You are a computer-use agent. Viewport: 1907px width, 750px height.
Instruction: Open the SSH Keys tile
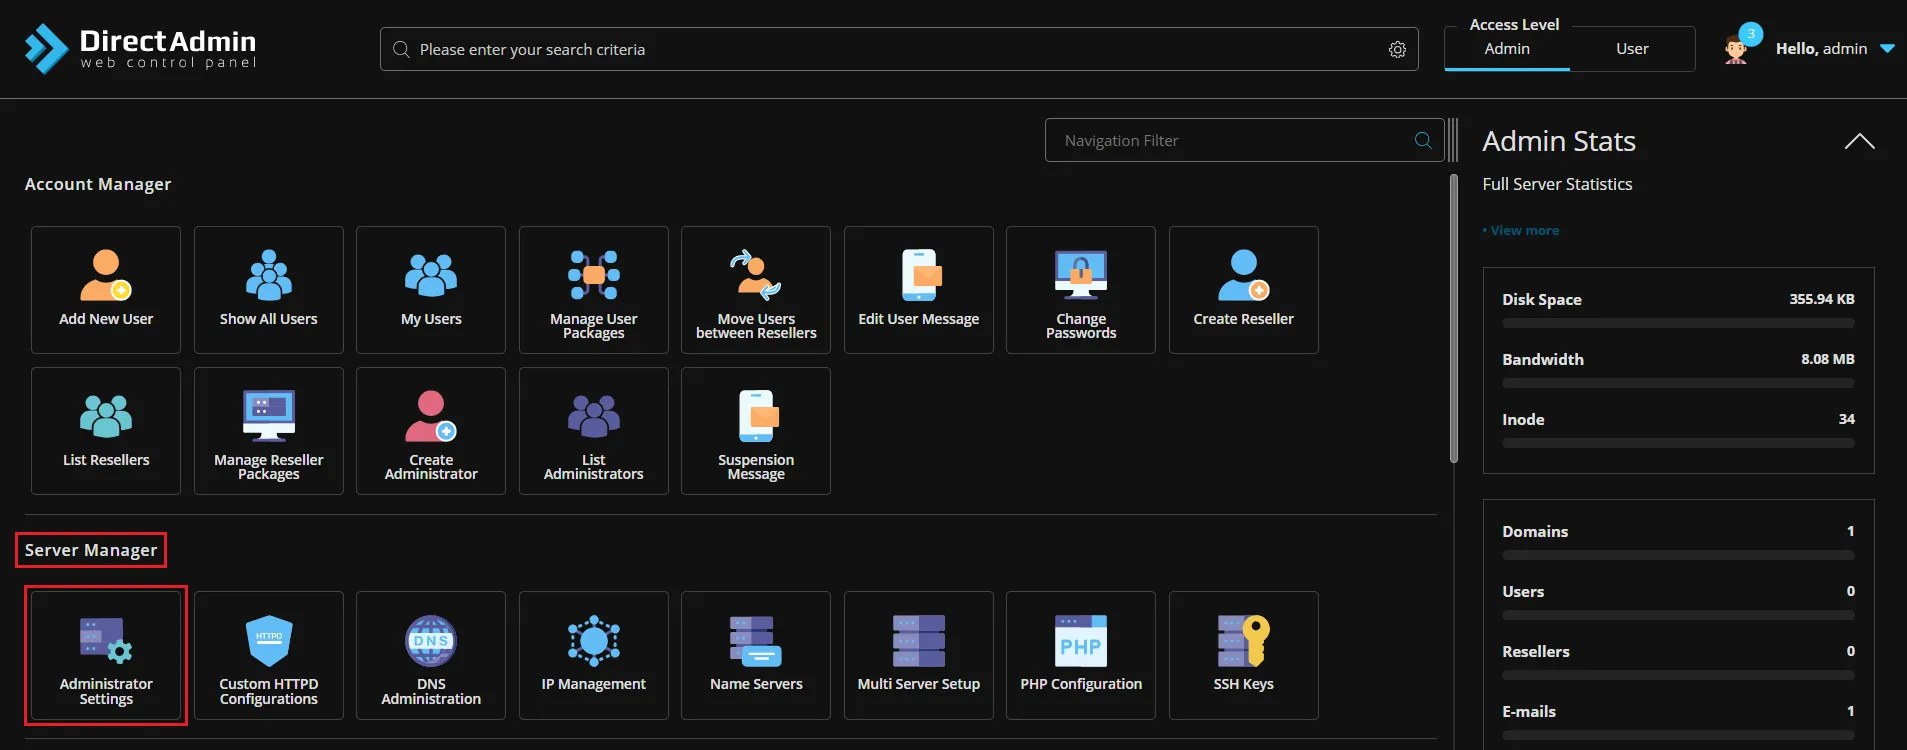[1243, 655]
